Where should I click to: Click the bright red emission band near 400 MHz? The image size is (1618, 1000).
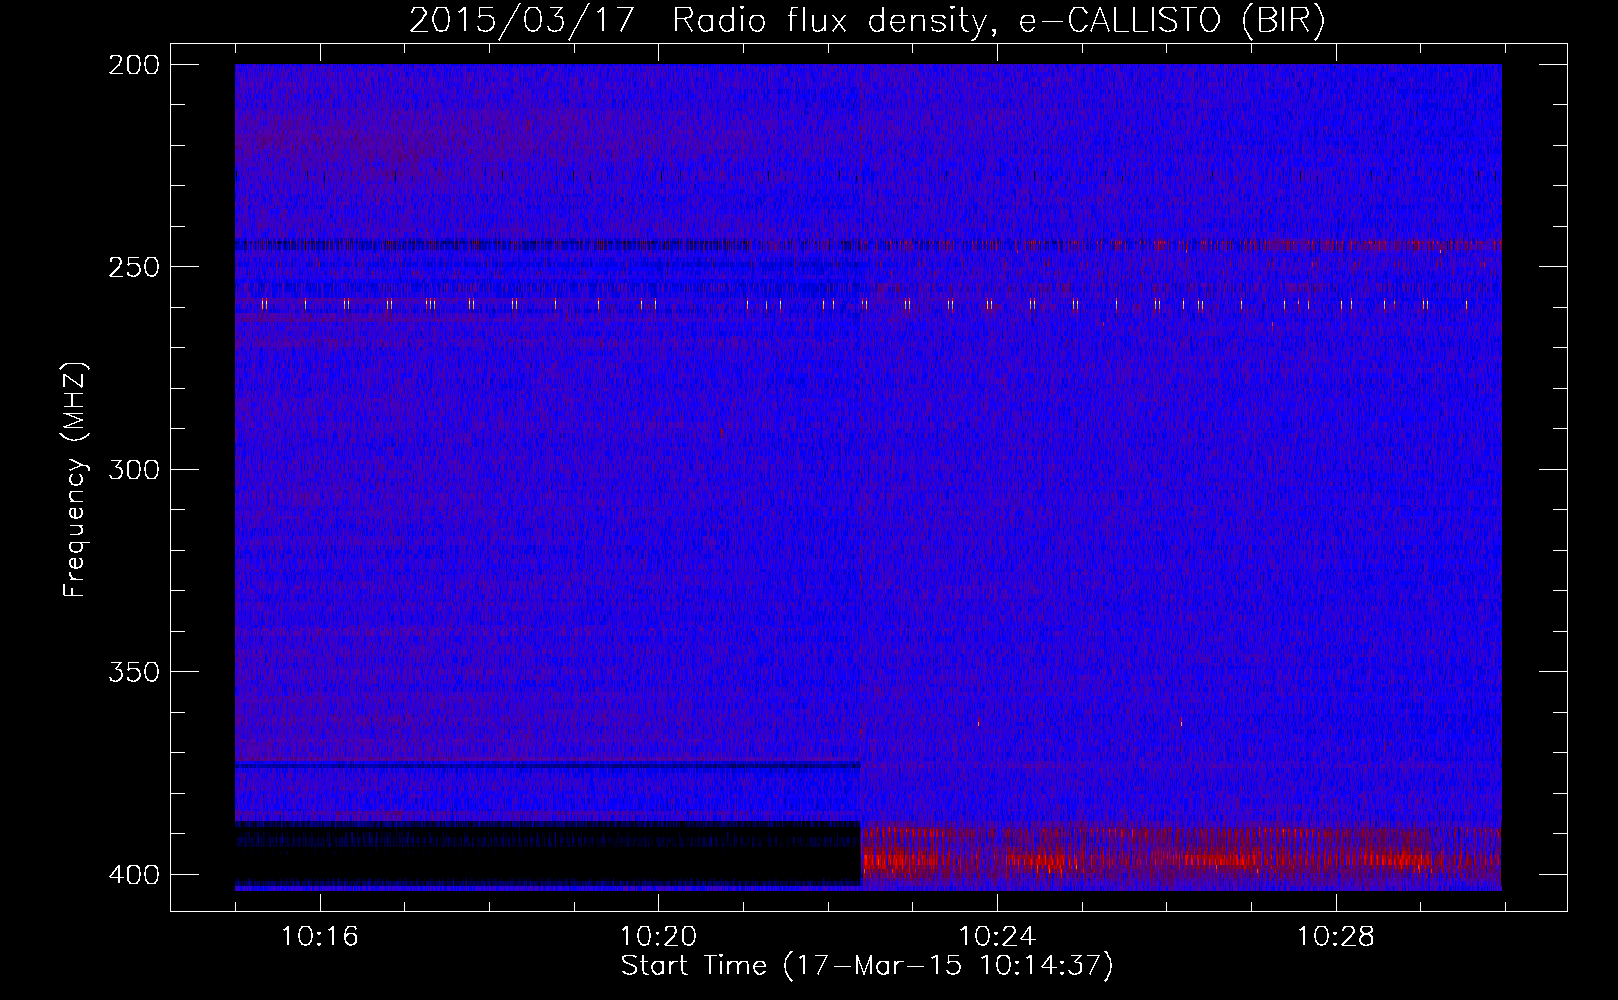click(1181, 857)
